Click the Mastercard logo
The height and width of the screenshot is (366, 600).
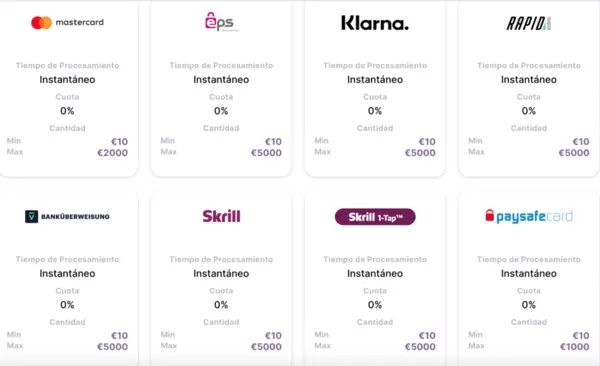click(67, 23)
